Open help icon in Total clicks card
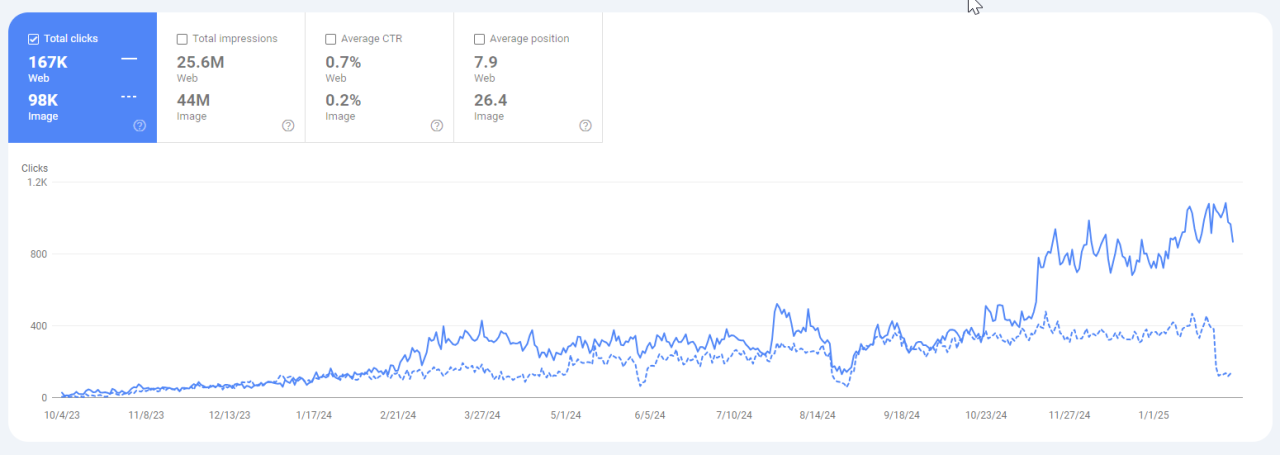 click(140, 126)
